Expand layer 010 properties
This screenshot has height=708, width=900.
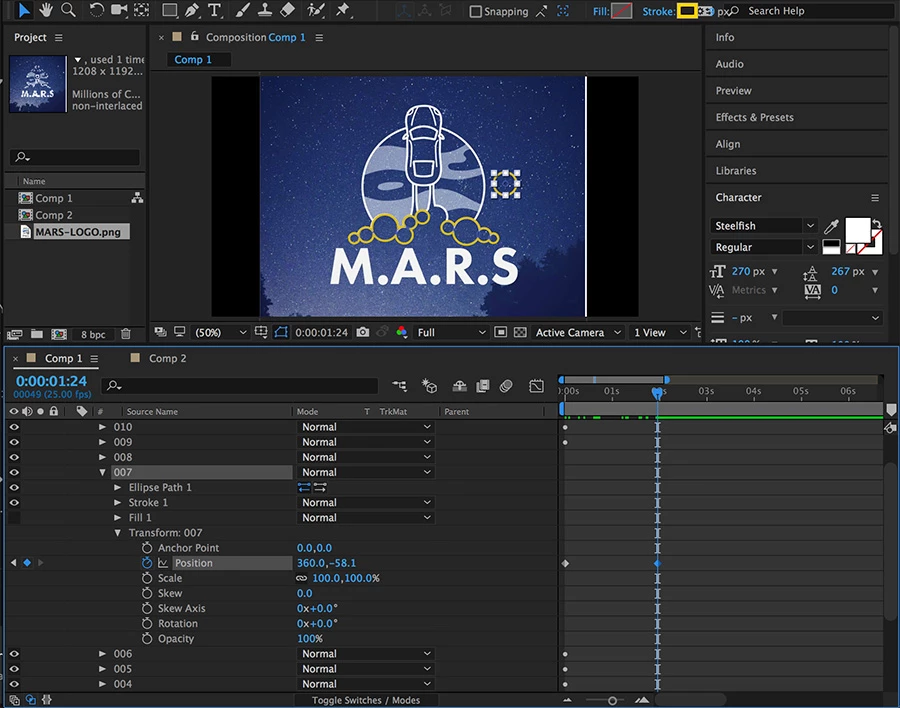[102, 427]
